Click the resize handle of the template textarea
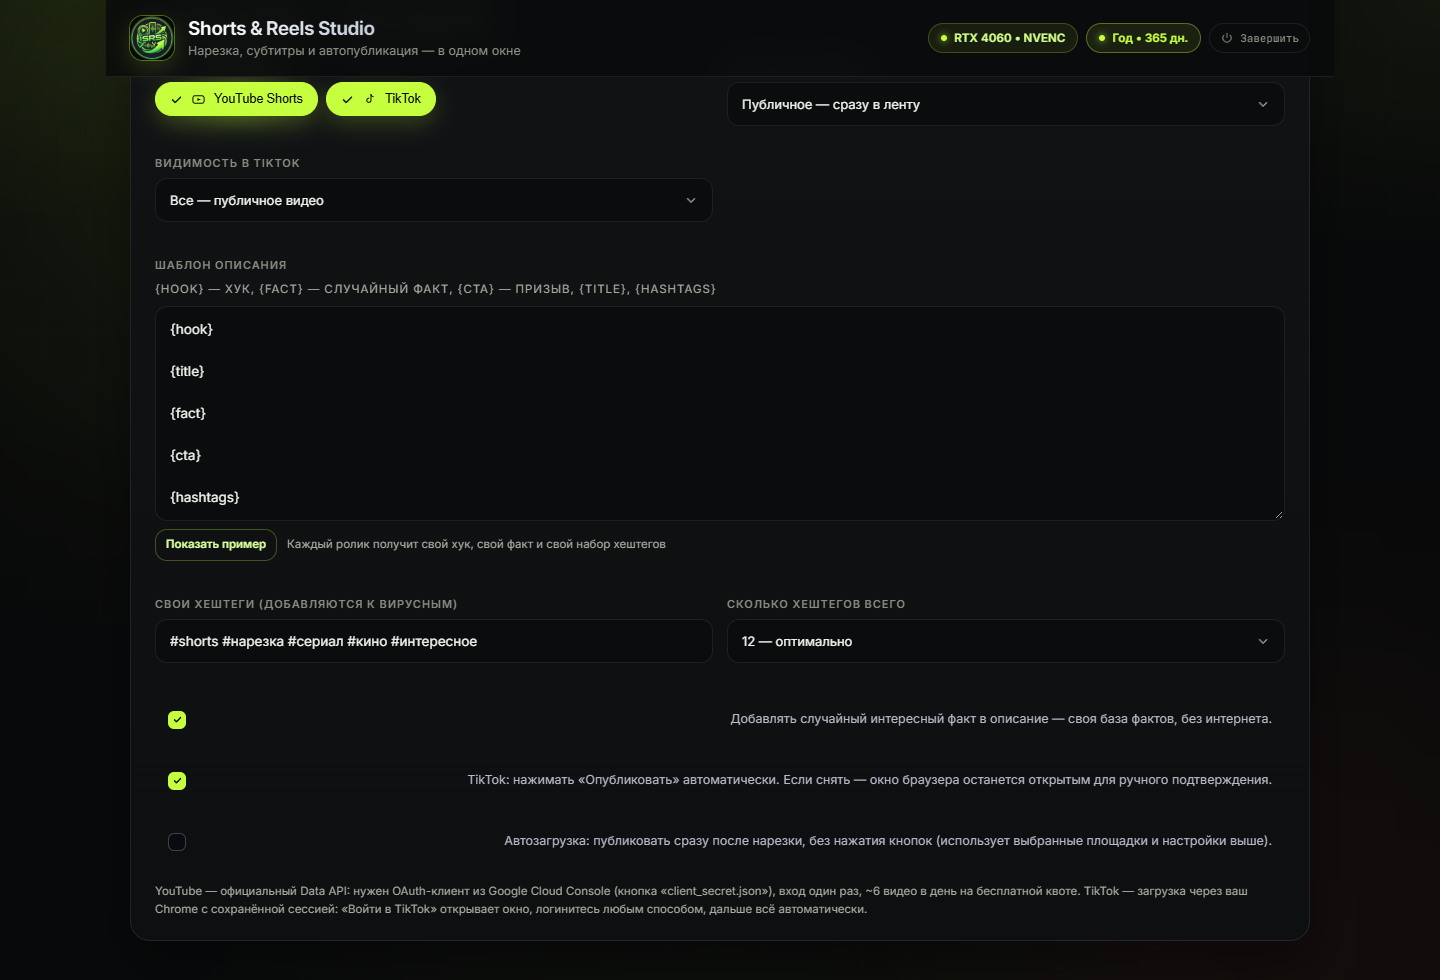 (x=1277, y=514)
